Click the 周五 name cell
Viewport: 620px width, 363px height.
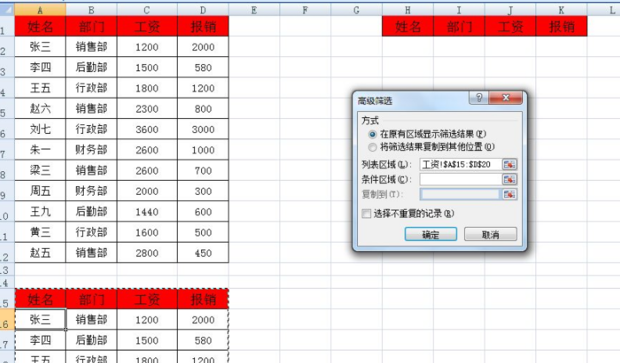[40, 191]
